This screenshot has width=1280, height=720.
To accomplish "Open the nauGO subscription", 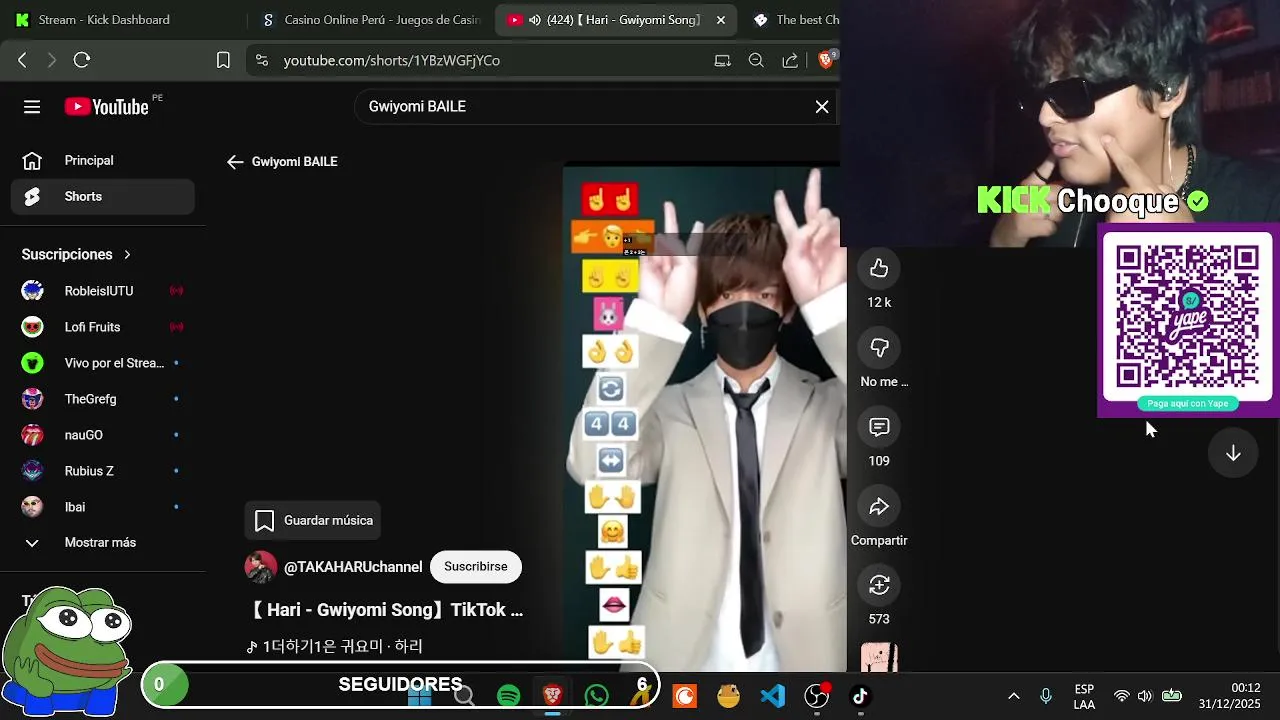I will pyautogui.click(x=103, y=435).
